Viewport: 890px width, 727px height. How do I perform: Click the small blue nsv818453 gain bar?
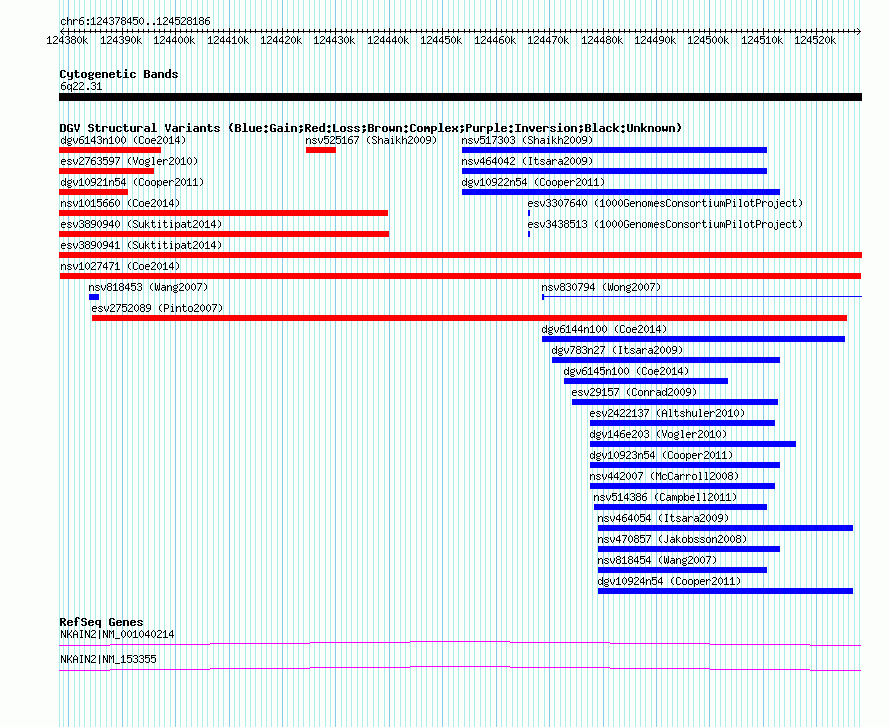[94, 297]
